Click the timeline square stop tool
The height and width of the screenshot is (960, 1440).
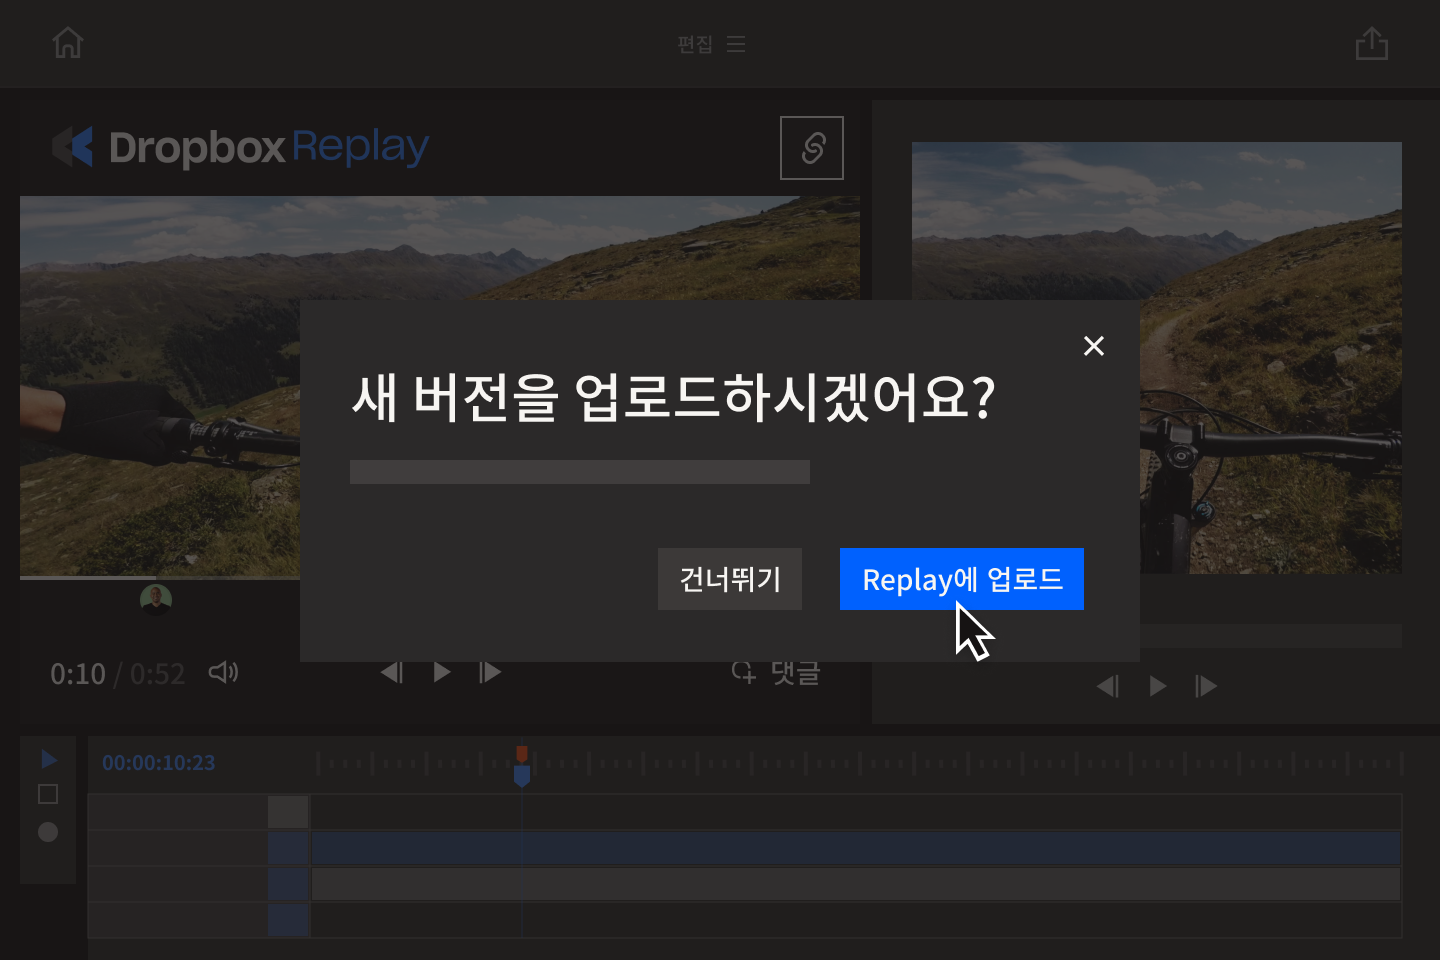coord(48,794)
